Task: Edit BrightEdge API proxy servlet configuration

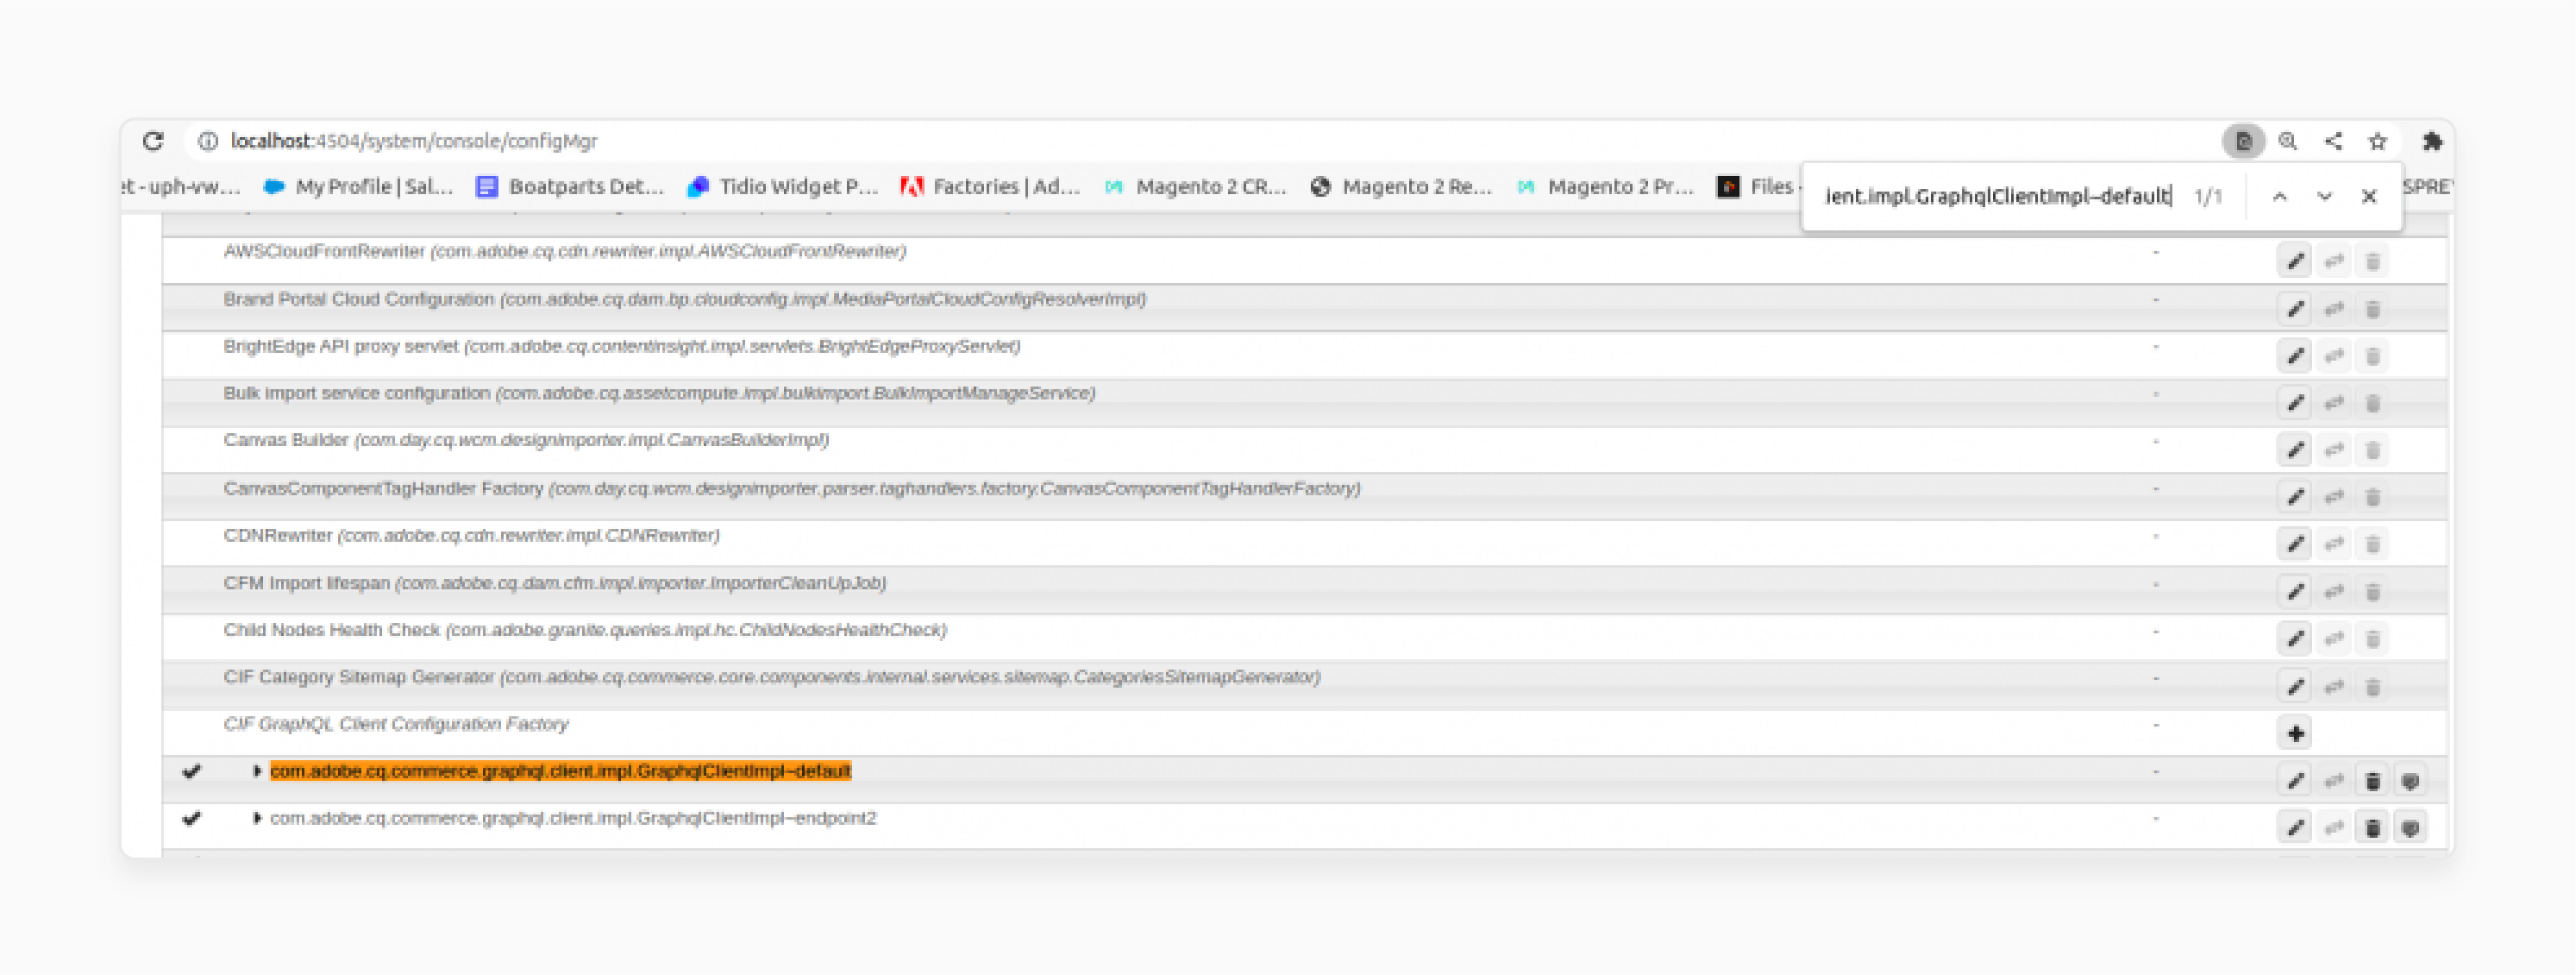Action: (x=2295, y=355)
